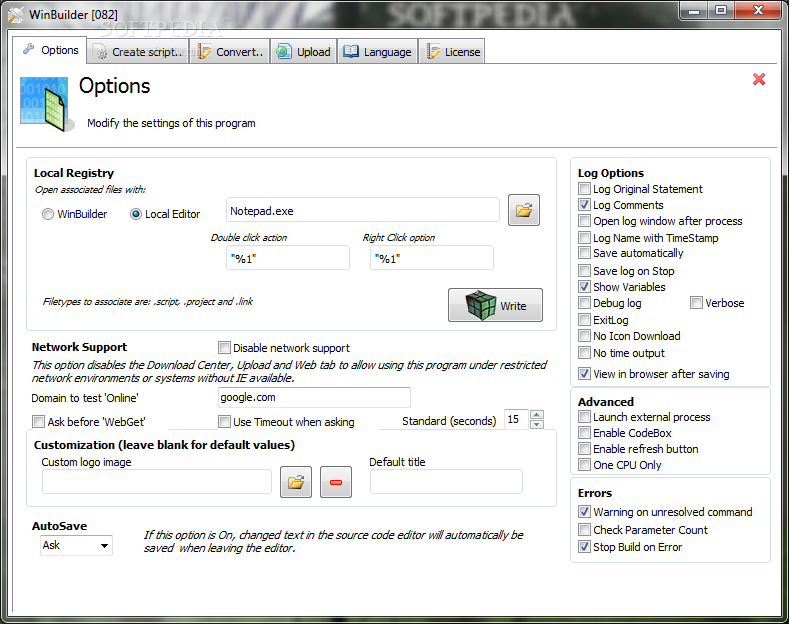Close the Options panel with red X
The image size is (789, 624).
point(759,79)
